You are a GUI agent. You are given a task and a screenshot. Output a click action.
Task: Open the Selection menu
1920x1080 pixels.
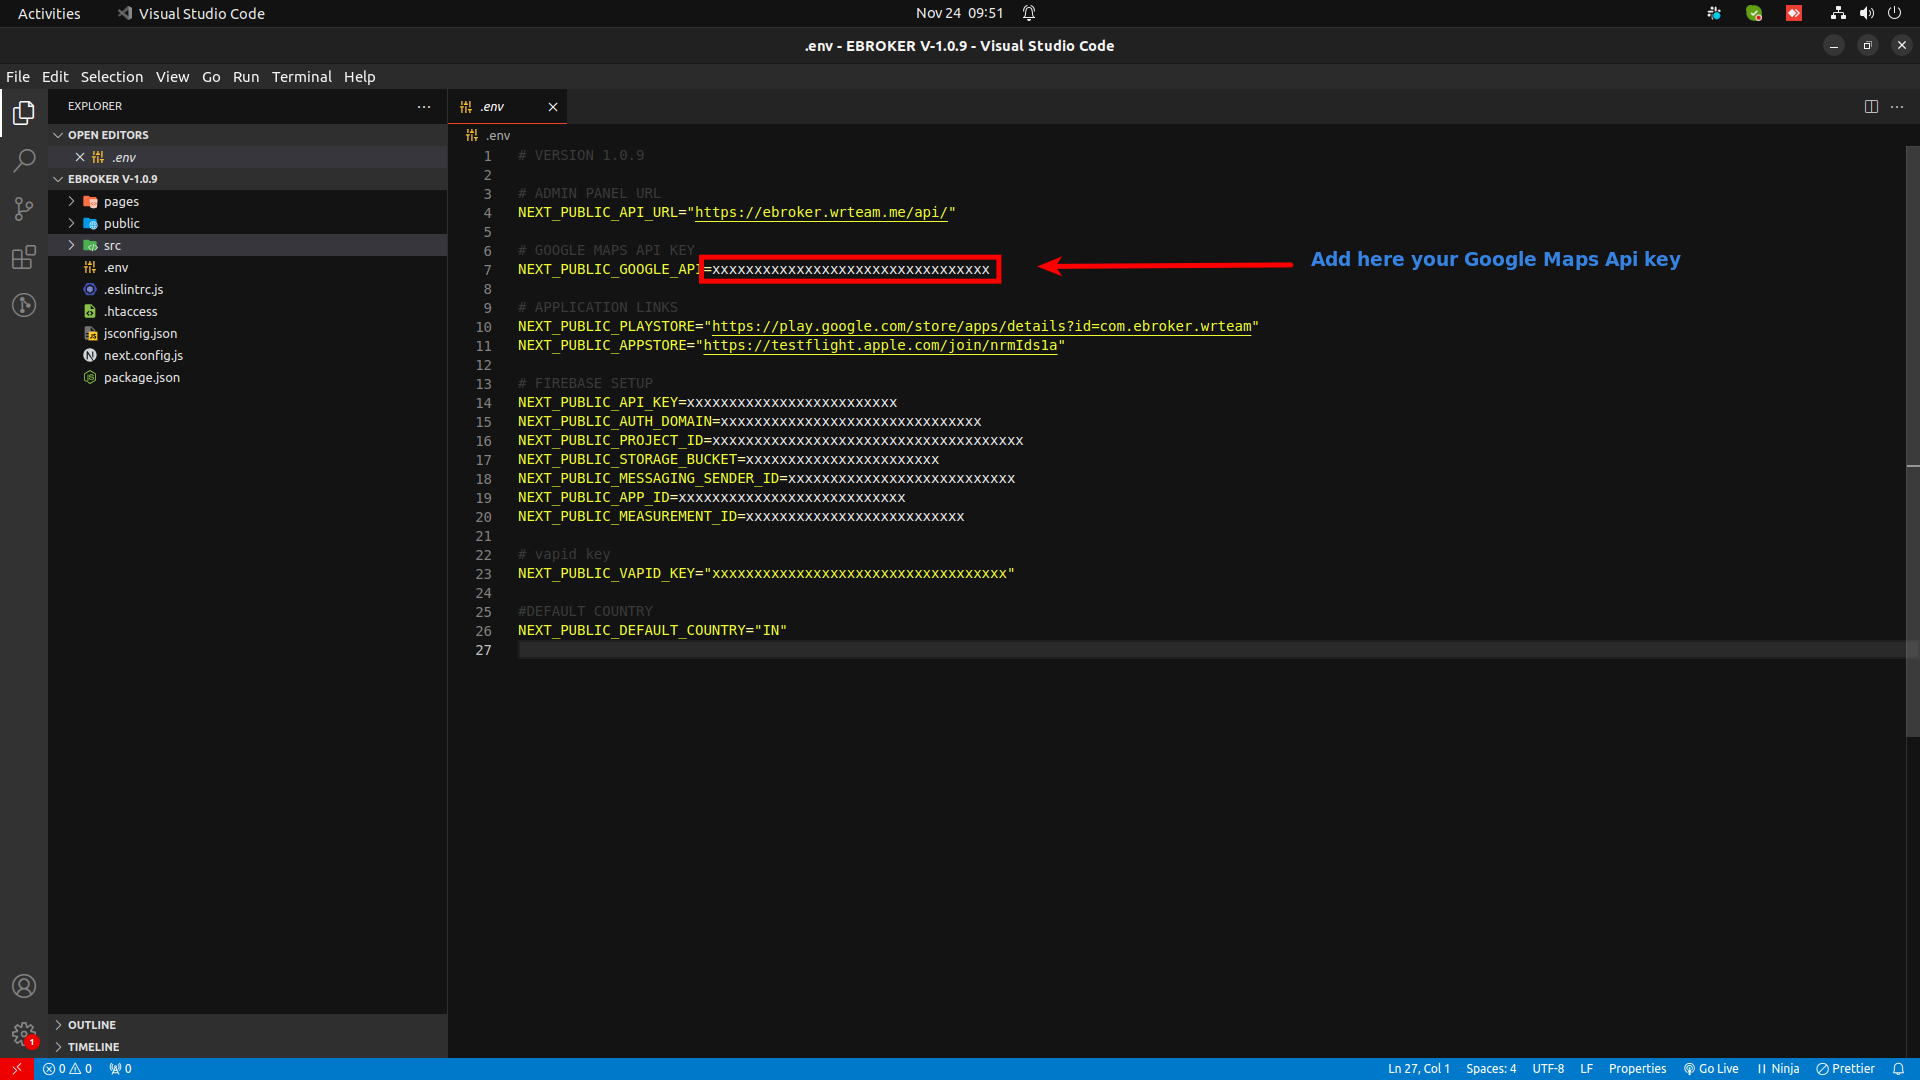112,77
